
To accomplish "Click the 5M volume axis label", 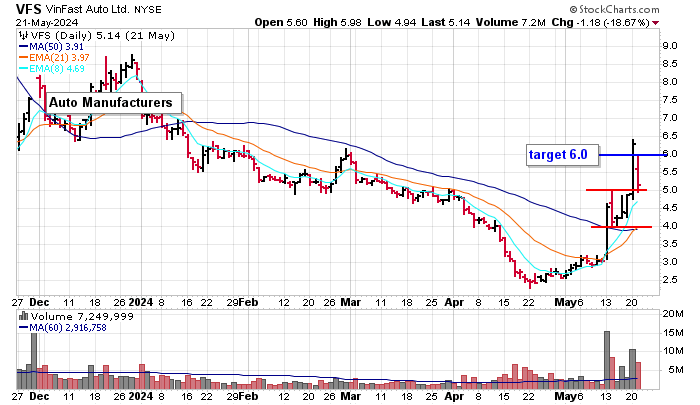I will [675, 370].
